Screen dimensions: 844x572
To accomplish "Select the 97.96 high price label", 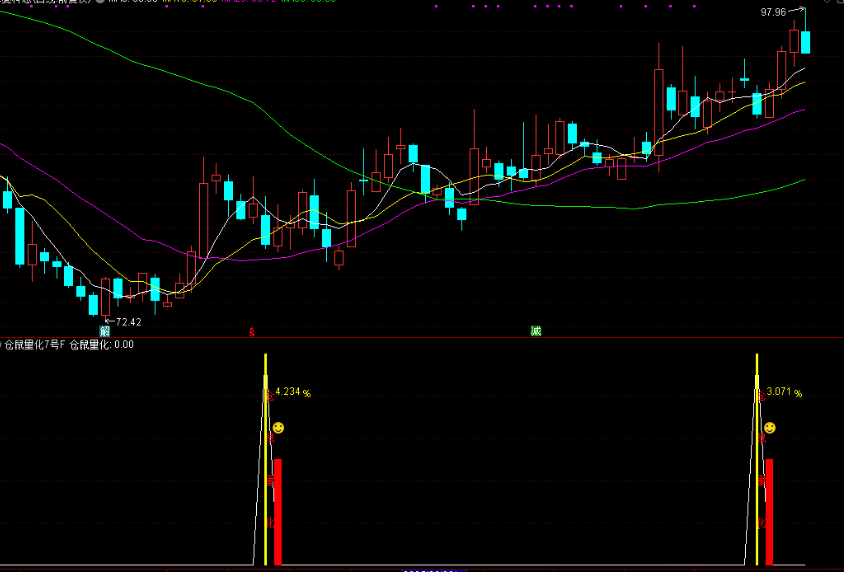I will point(774,12).
